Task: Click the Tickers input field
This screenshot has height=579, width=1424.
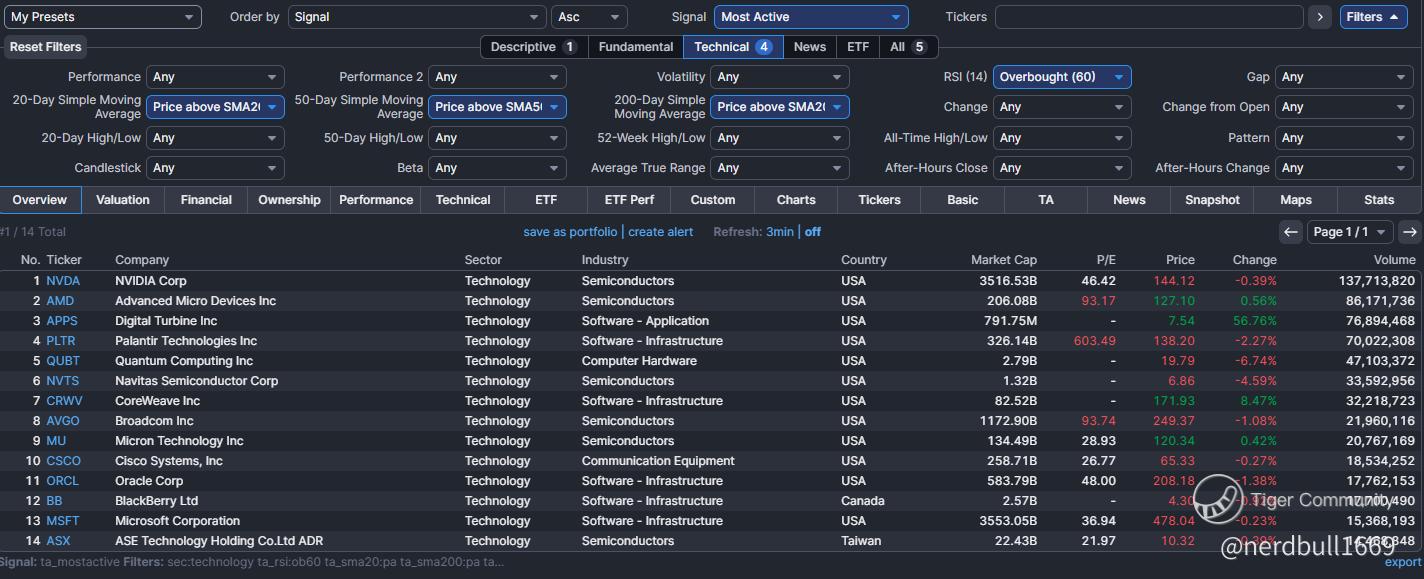Action: pyautogui.click(x=1148, y=17)
